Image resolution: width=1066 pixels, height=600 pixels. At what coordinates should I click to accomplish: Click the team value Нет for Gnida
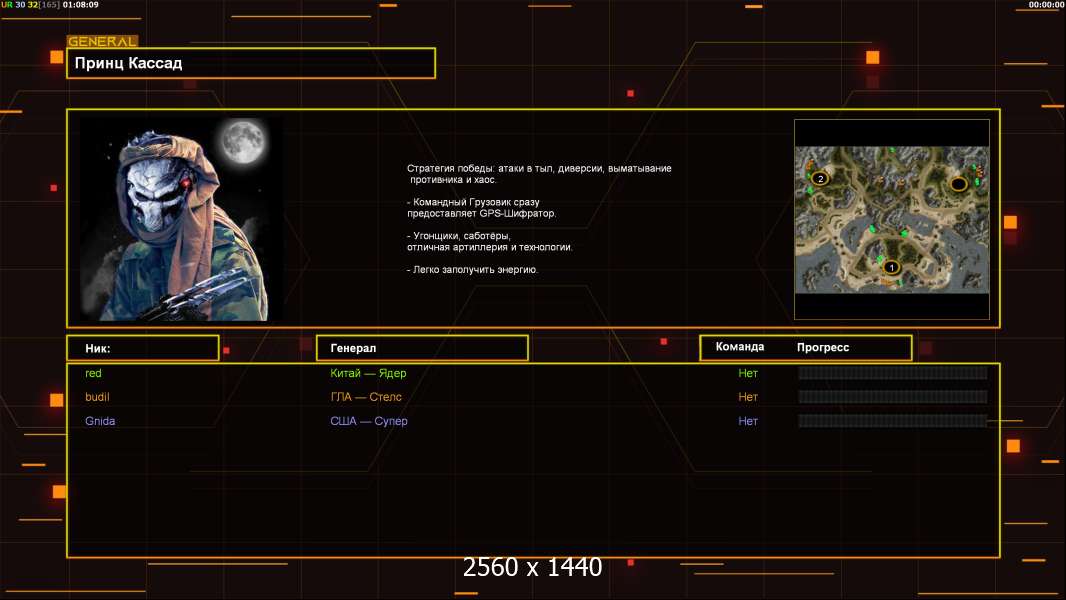[748, 421]
